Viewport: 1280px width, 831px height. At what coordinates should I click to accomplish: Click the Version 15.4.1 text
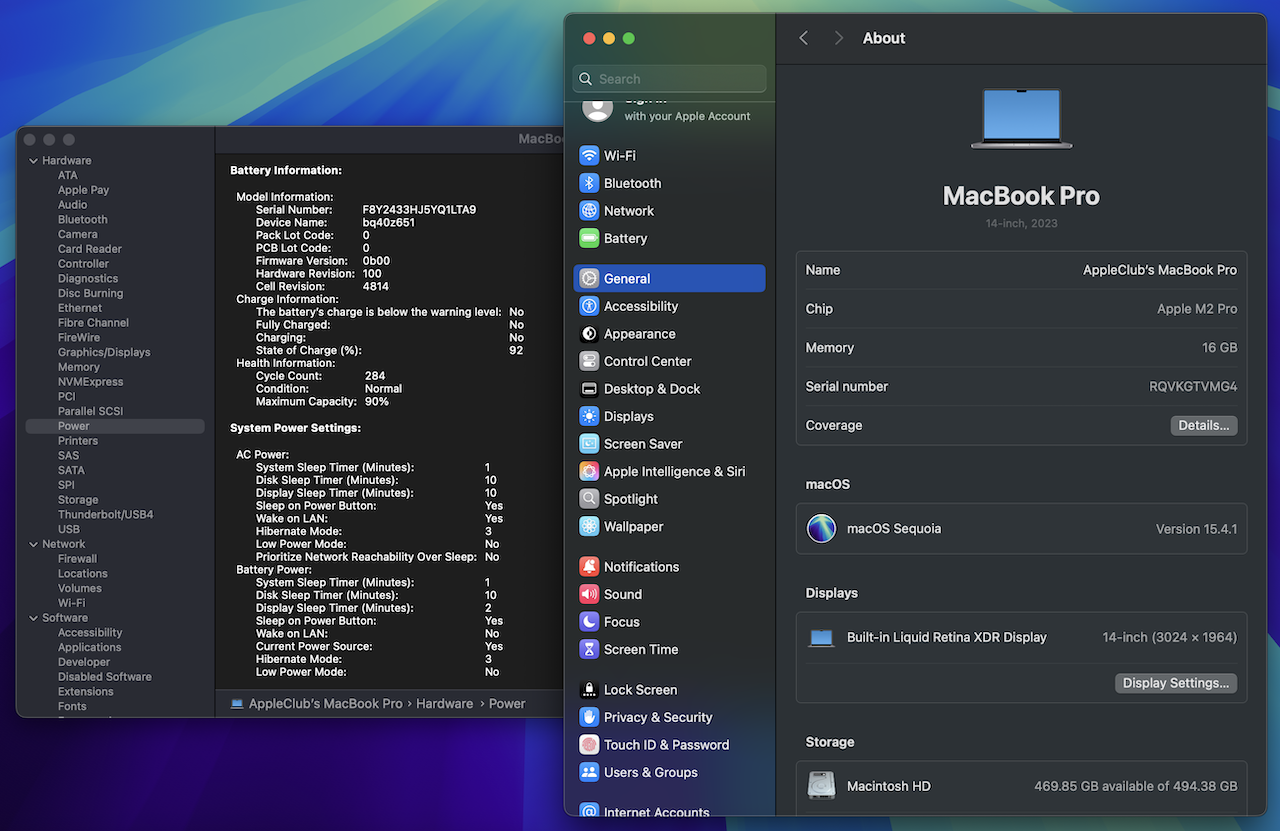[1197, 529]
